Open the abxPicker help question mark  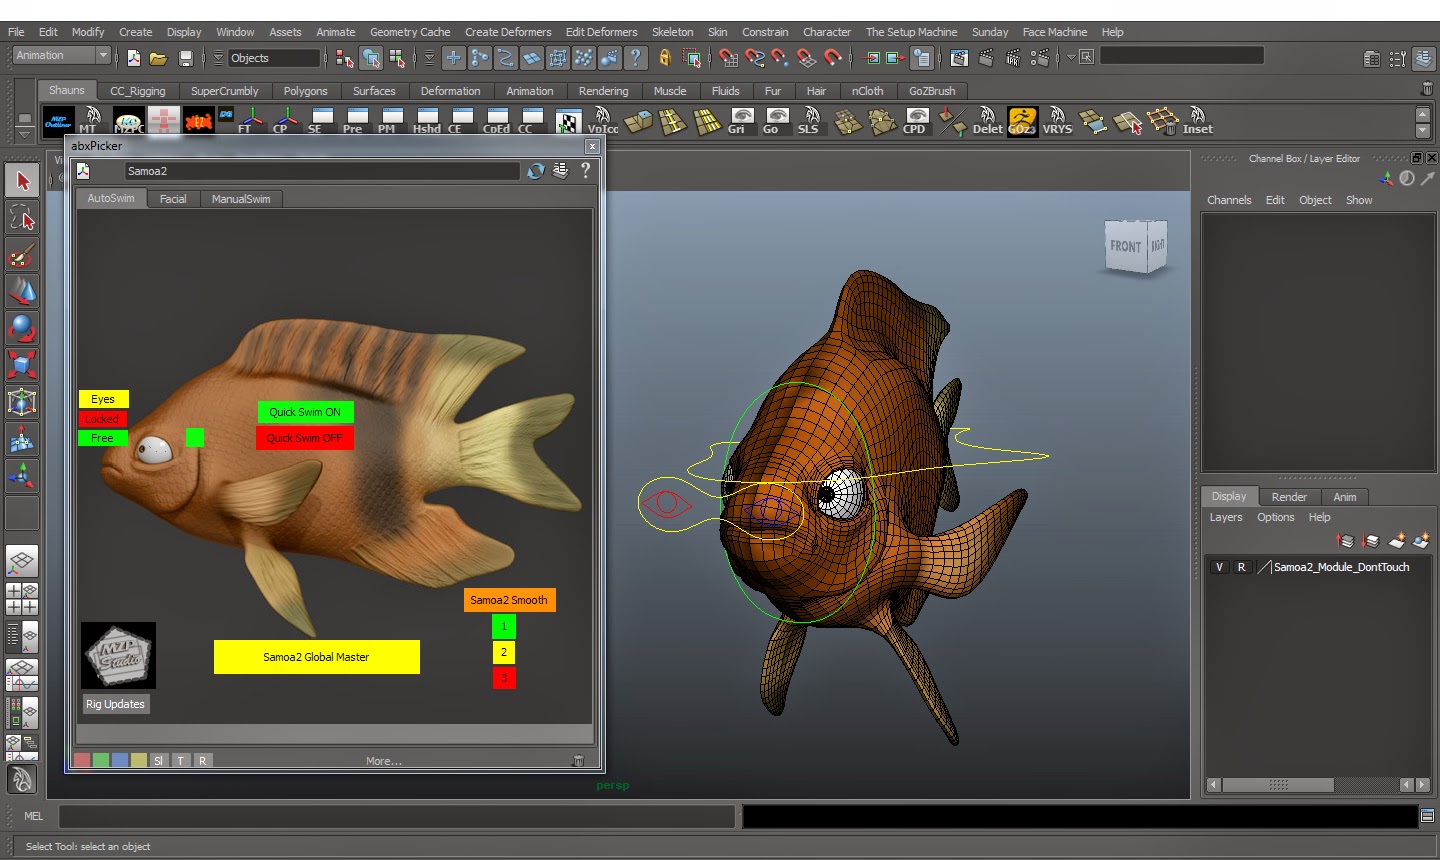586,171
